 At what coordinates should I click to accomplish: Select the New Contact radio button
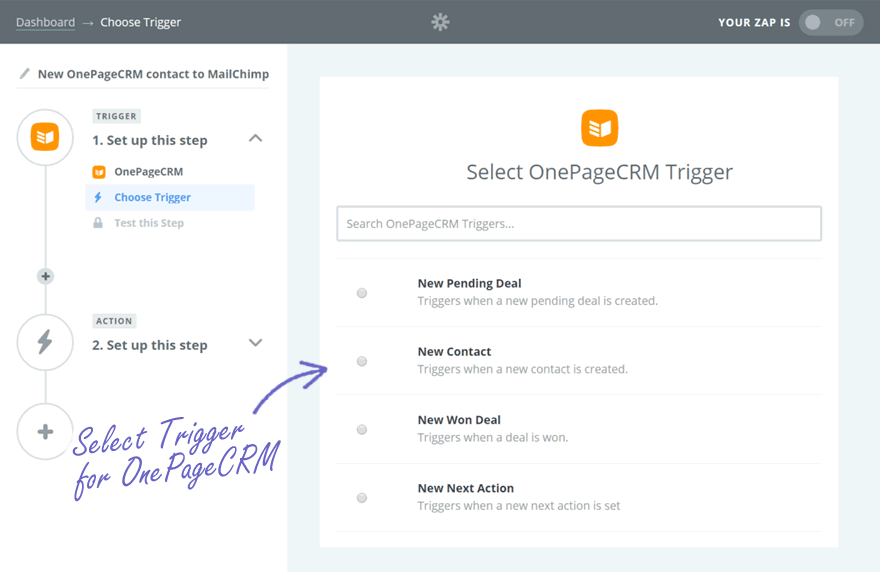(x=362, y=361)
